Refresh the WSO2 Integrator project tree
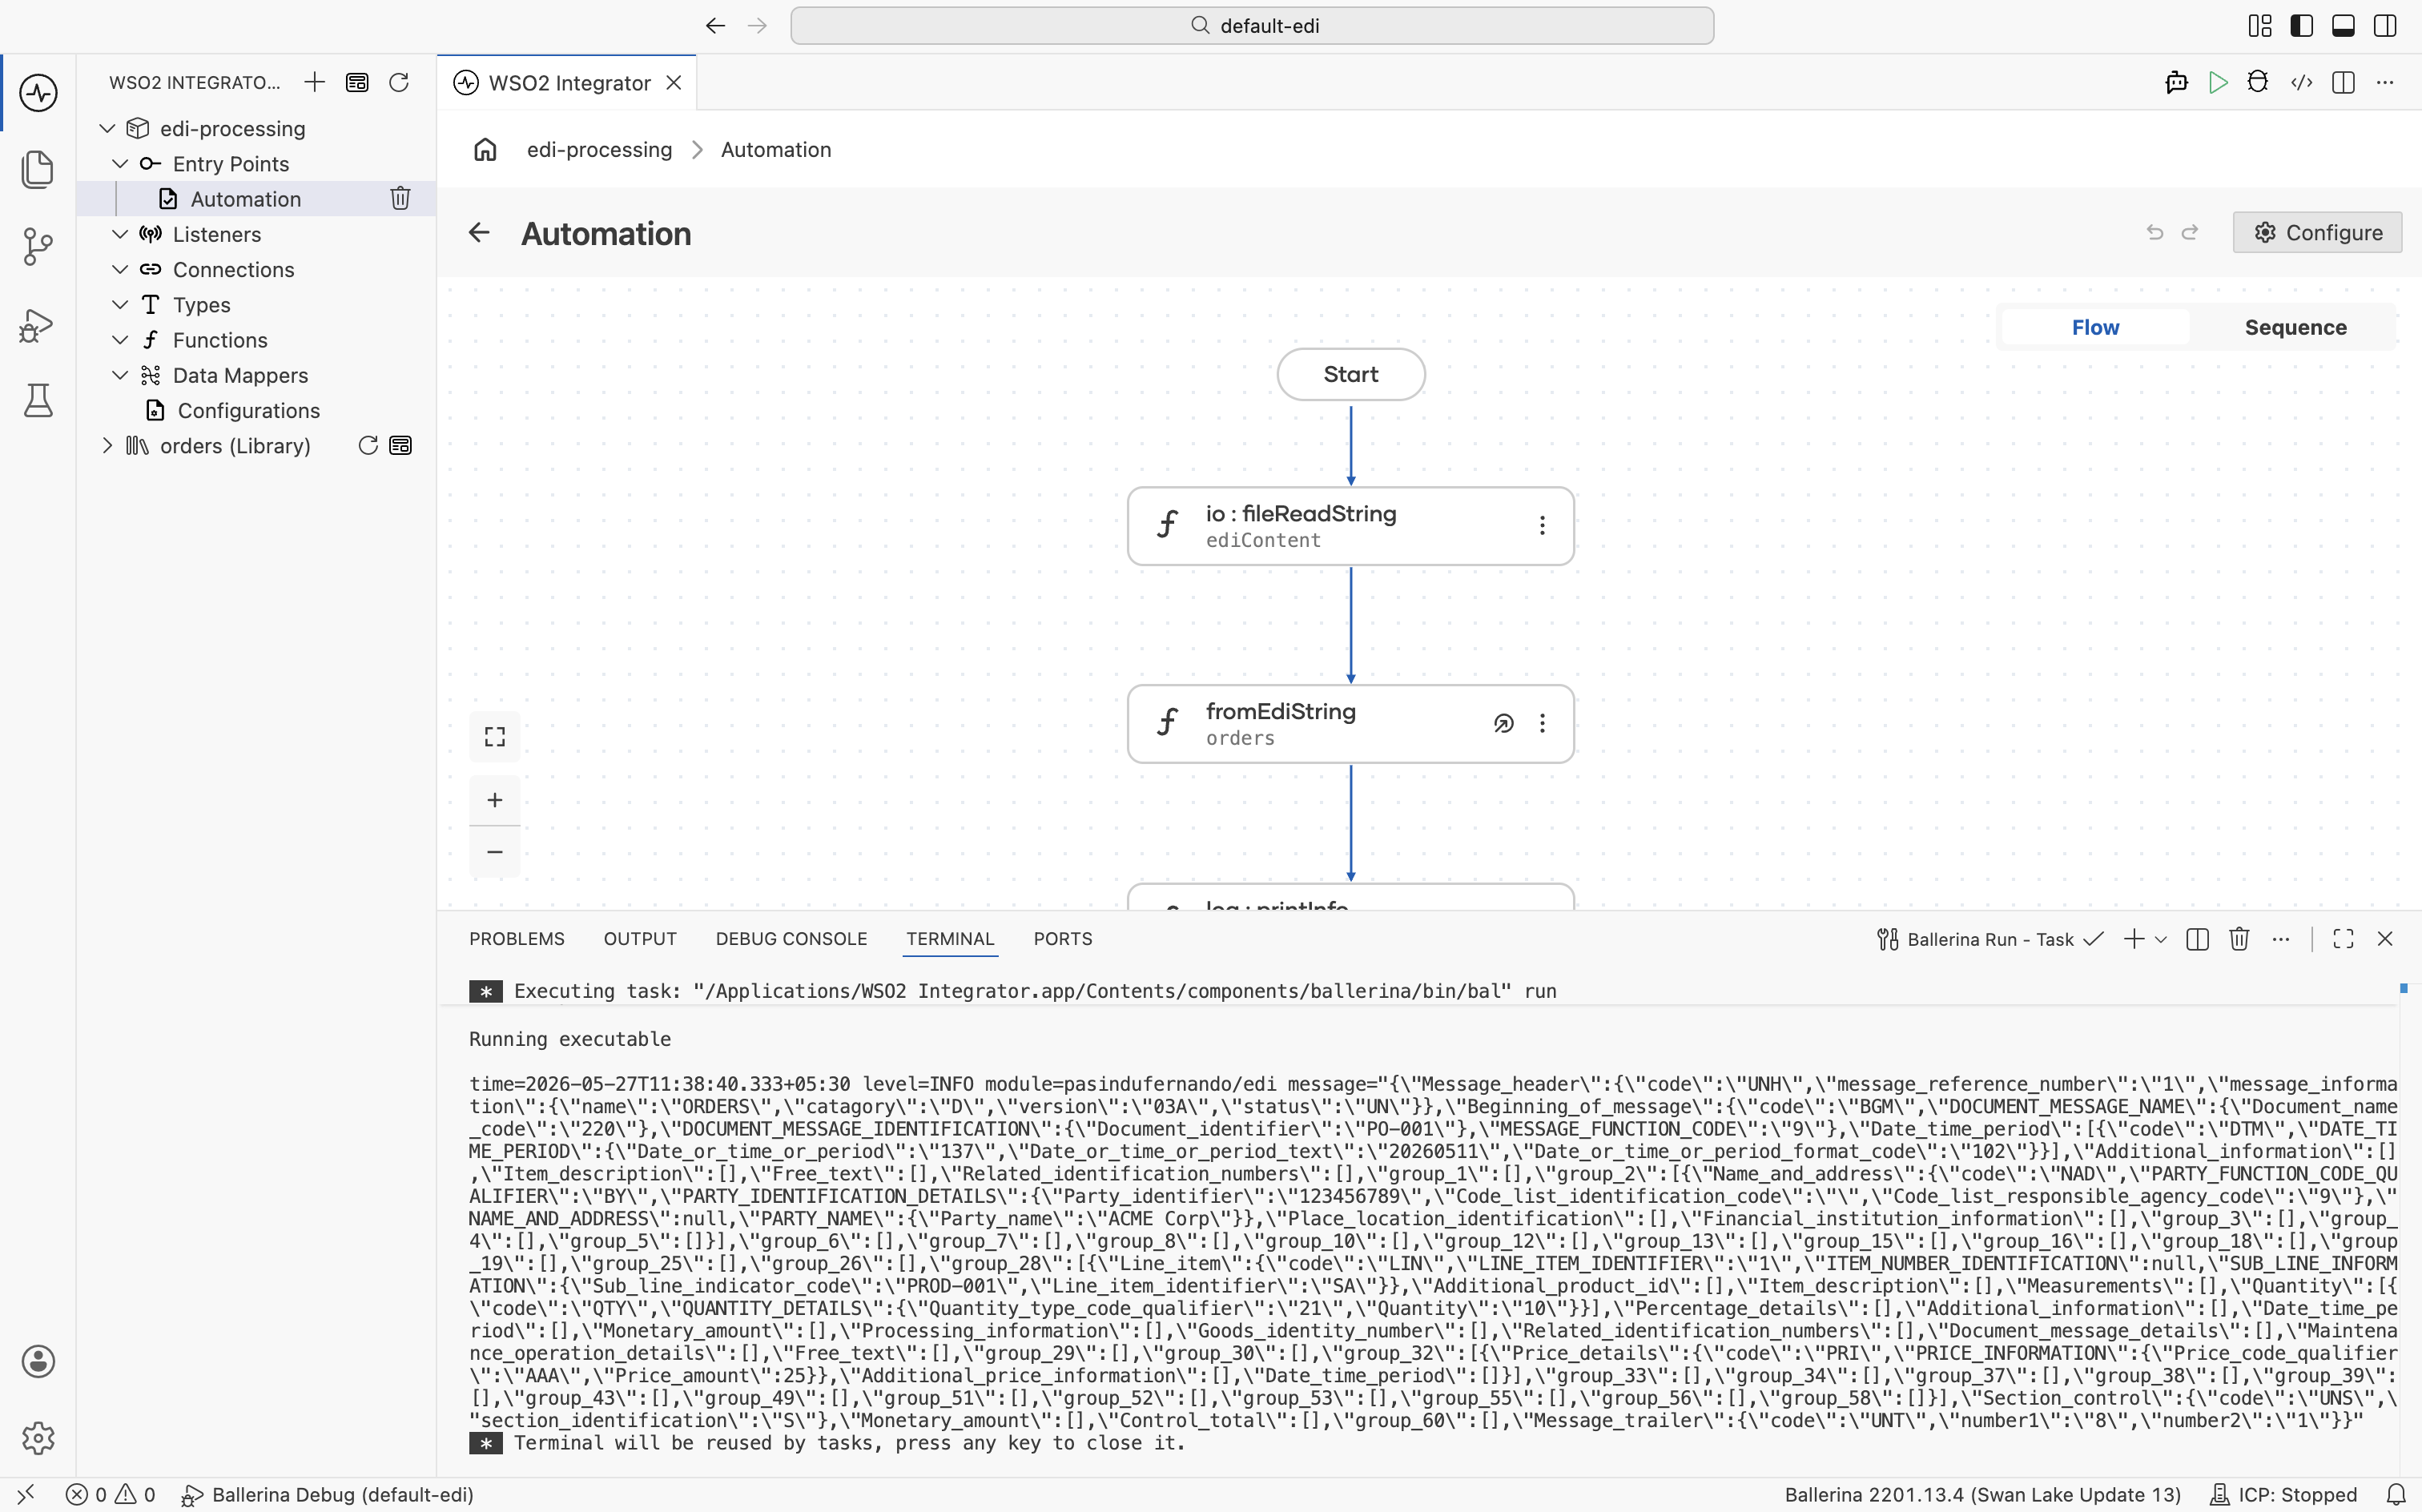 point(399,82)
